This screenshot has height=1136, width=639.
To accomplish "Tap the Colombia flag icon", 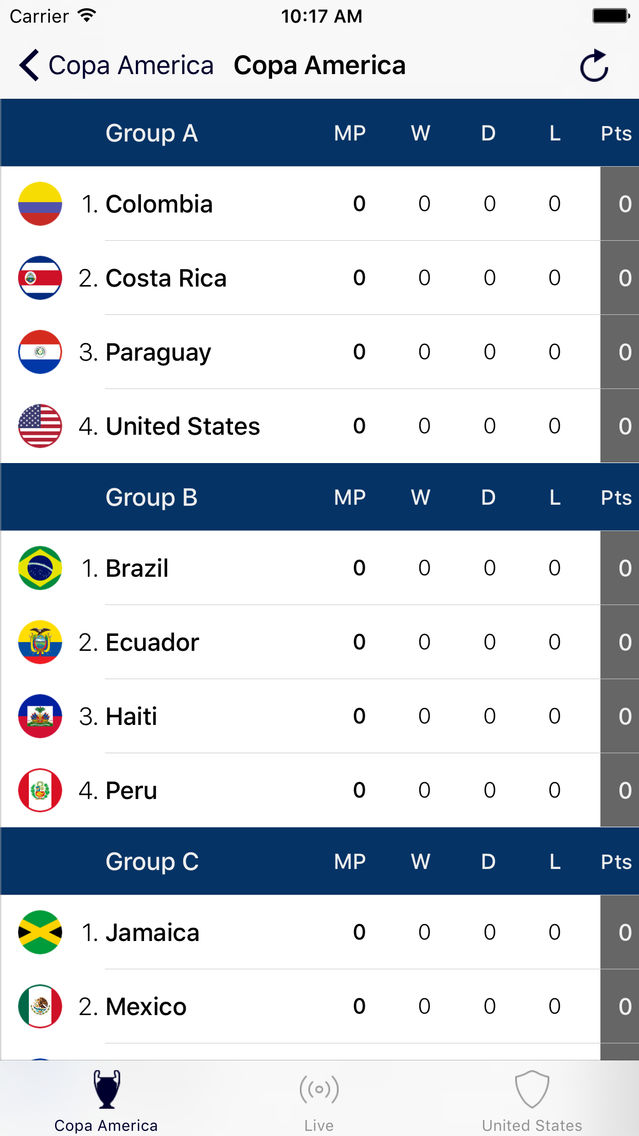I will (40, 204).
